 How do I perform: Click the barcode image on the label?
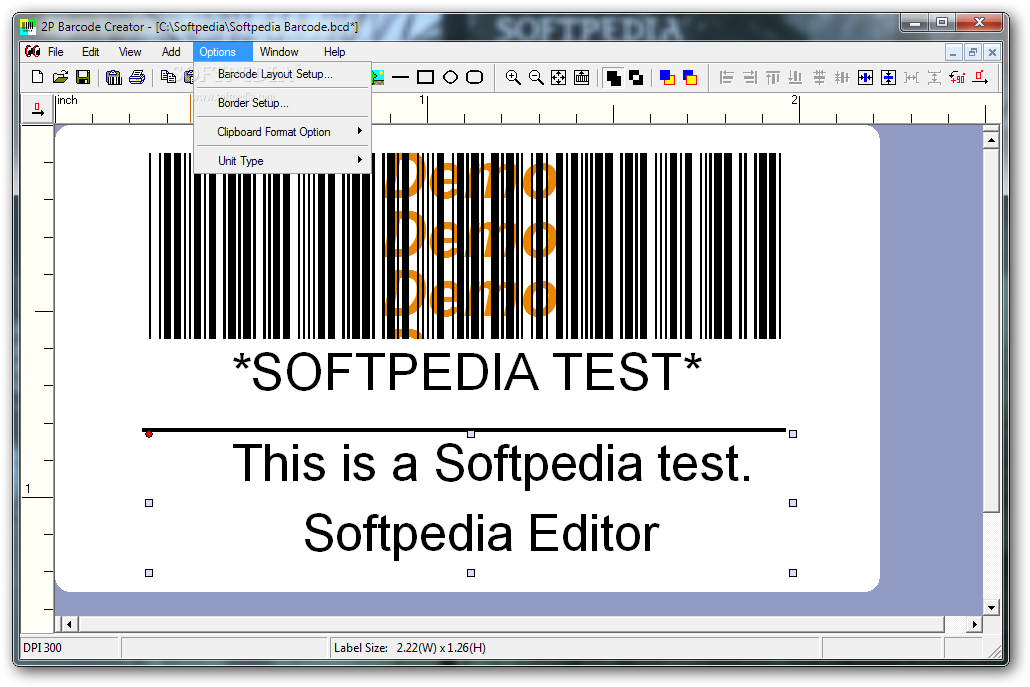[x=465, y=246]
